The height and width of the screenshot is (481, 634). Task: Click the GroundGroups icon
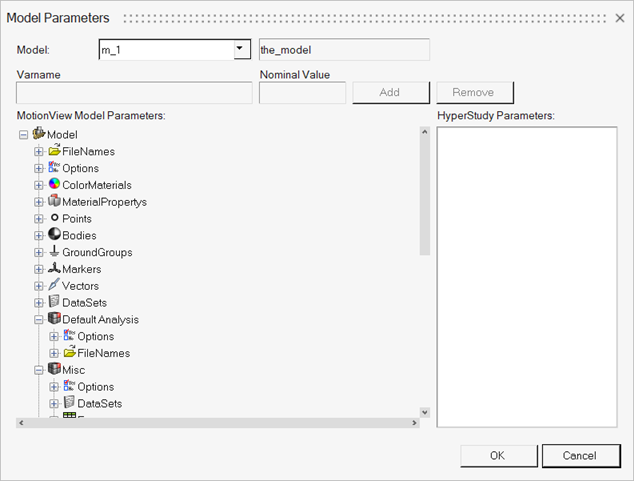pyautogui.click(x=54, y=252)
